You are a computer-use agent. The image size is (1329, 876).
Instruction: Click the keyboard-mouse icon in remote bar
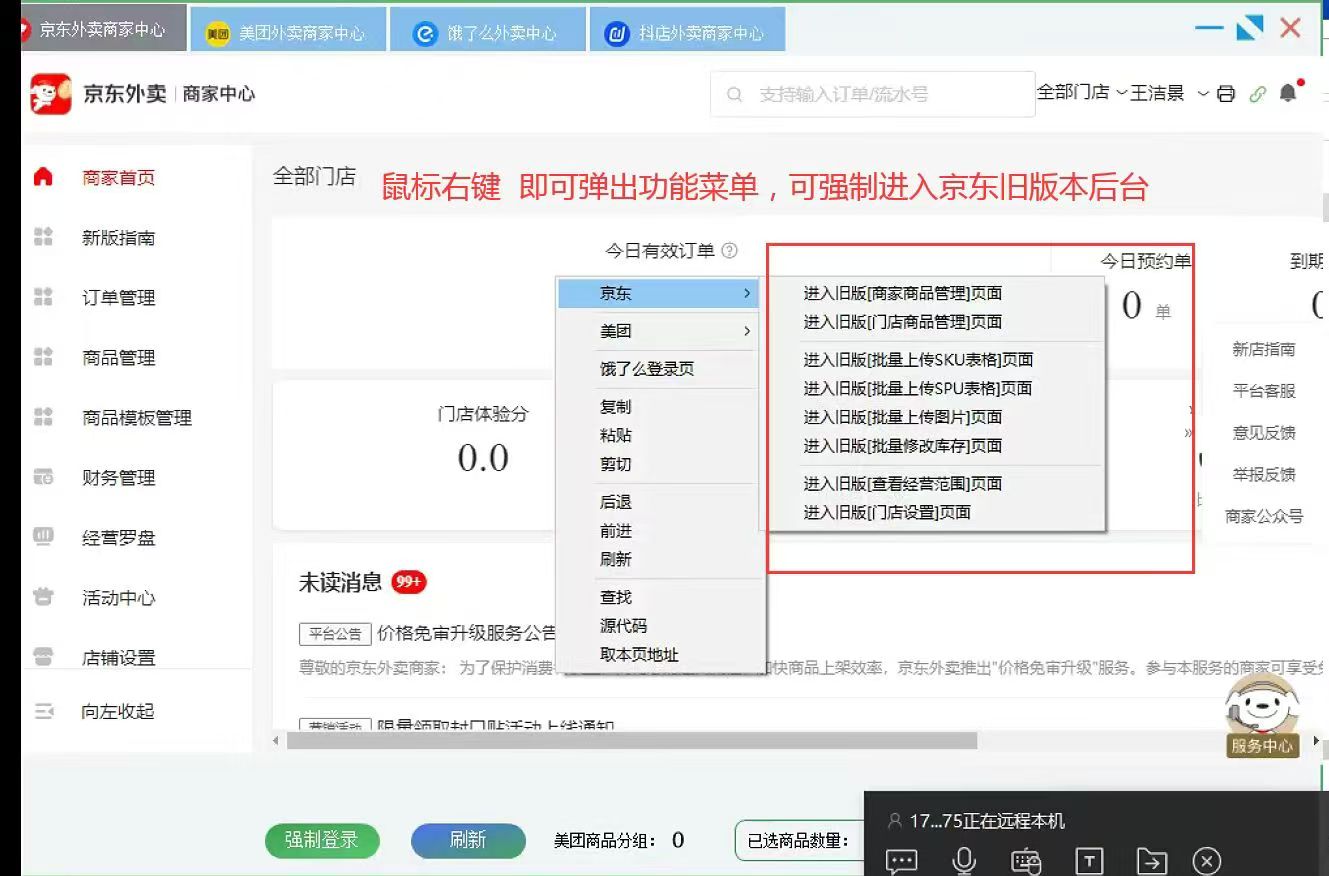[x=1026, y=861]
